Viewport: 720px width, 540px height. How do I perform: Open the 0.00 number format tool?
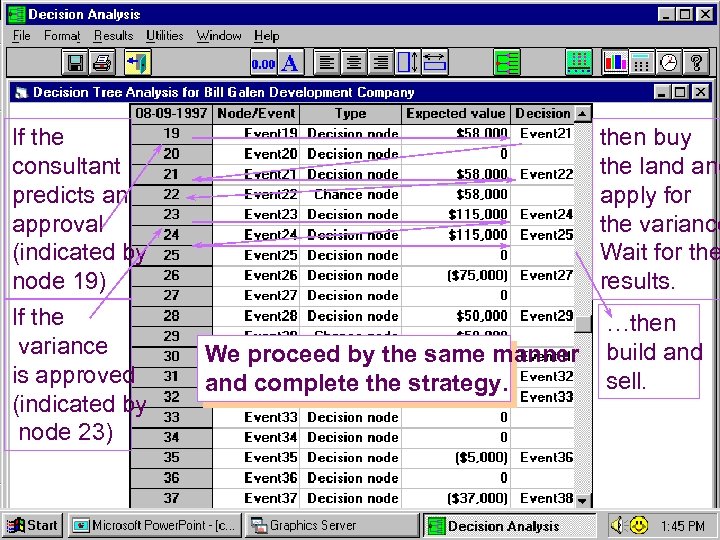(x=264, y=62)
